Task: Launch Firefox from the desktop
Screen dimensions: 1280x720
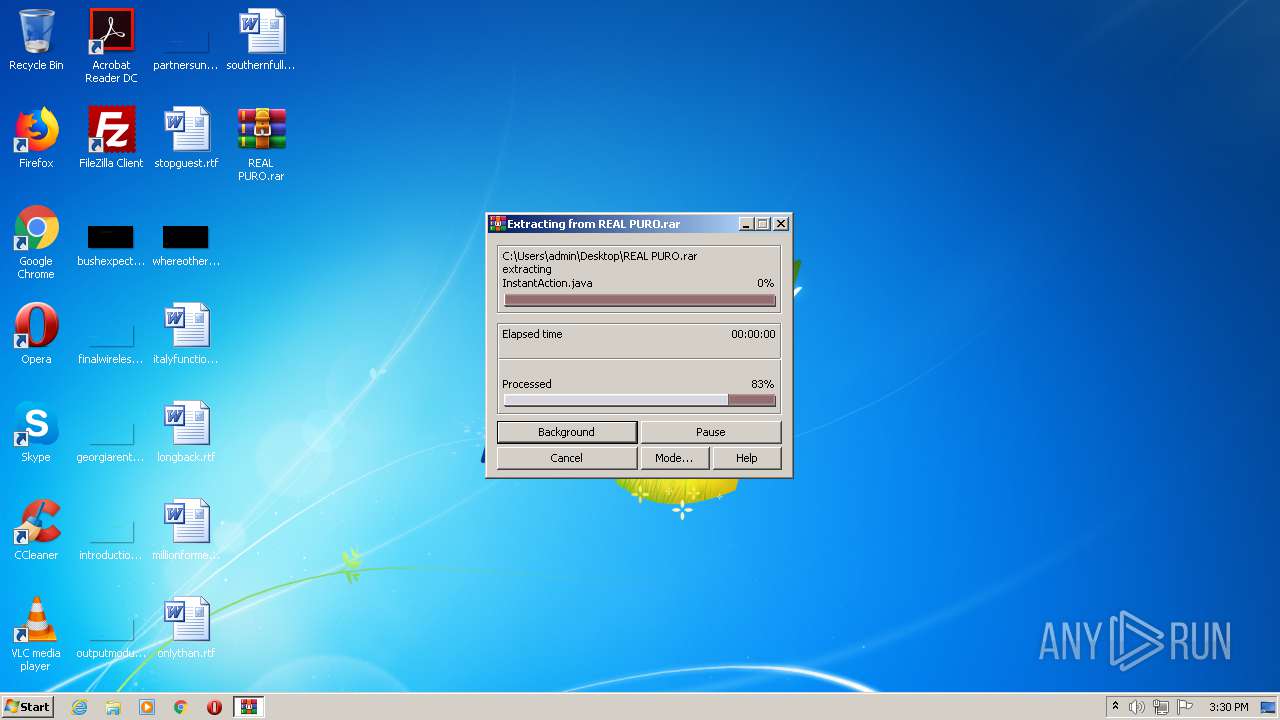Action: (36, 138)
